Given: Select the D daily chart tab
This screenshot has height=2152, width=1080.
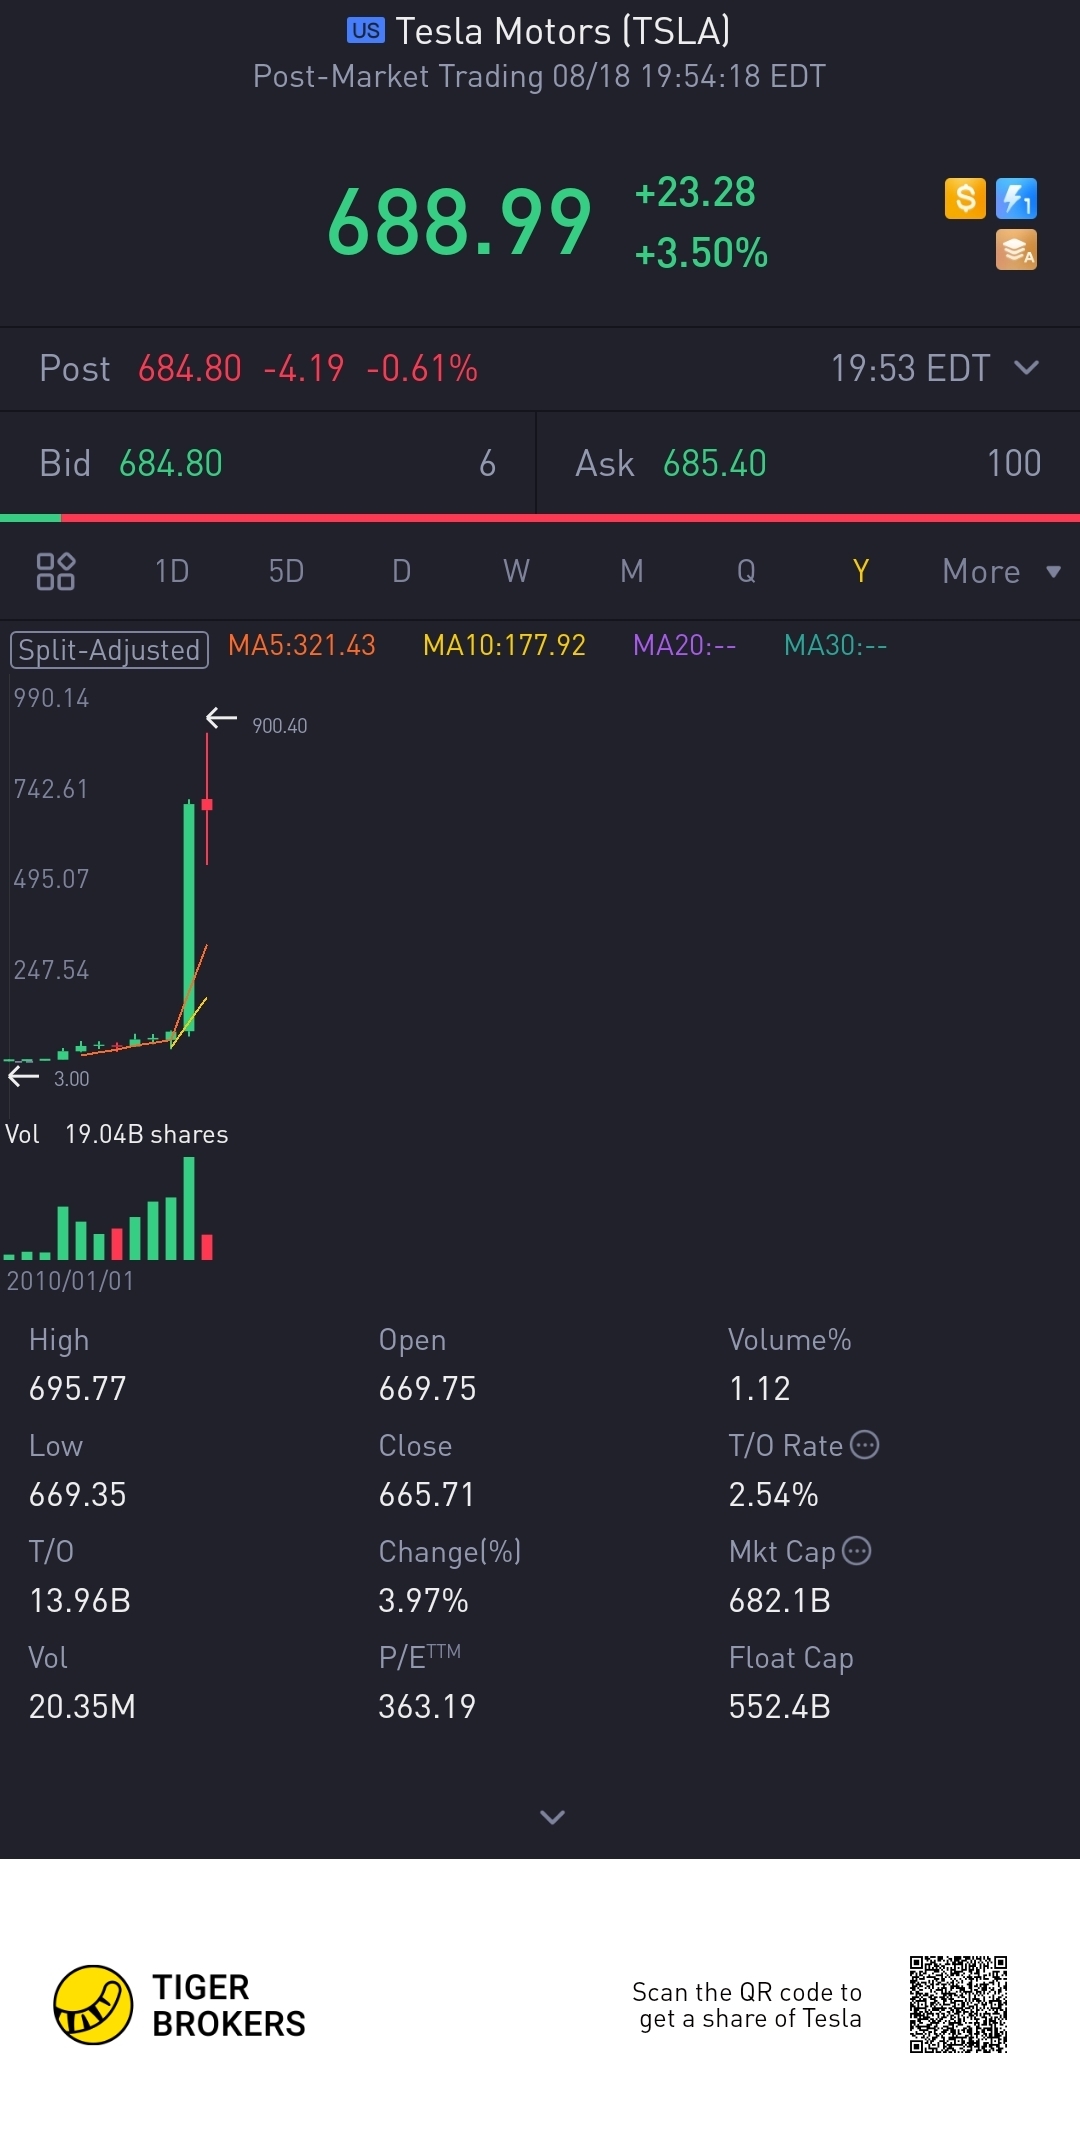Looking at the screenshot, I should coord(402,571).
